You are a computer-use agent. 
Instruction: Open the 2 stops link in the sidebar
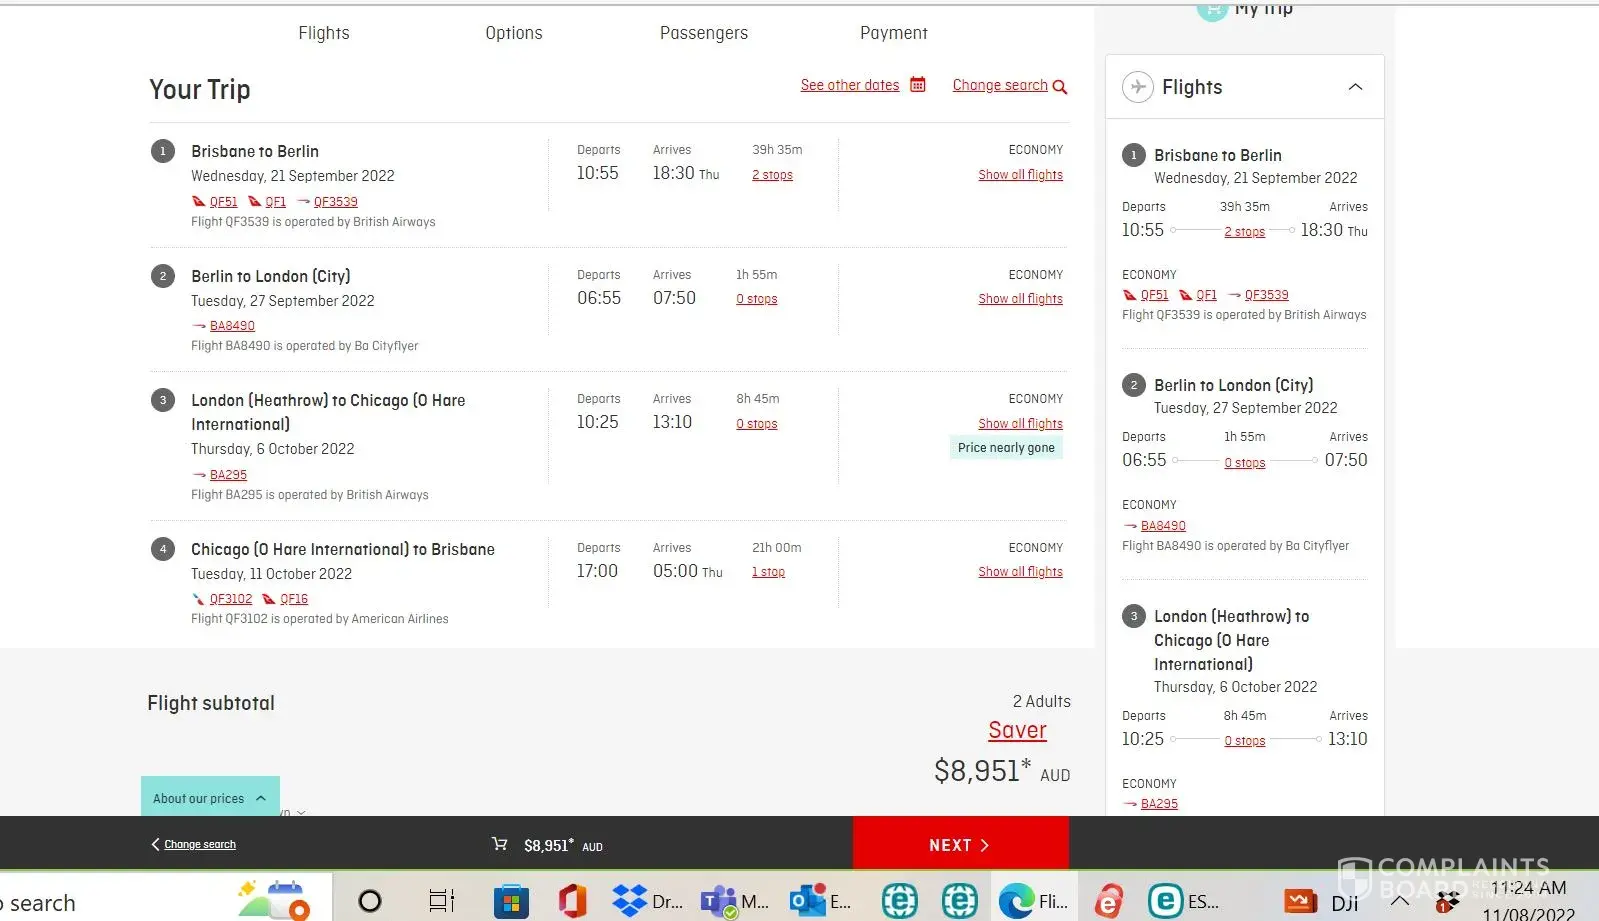coord(1244,232)
